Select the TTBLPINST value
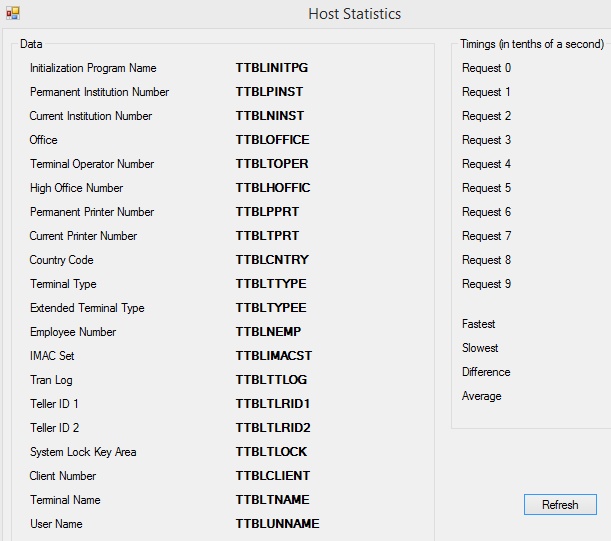Screen dimensions: 611x541 pyautogui.click(x=269, y=92)
